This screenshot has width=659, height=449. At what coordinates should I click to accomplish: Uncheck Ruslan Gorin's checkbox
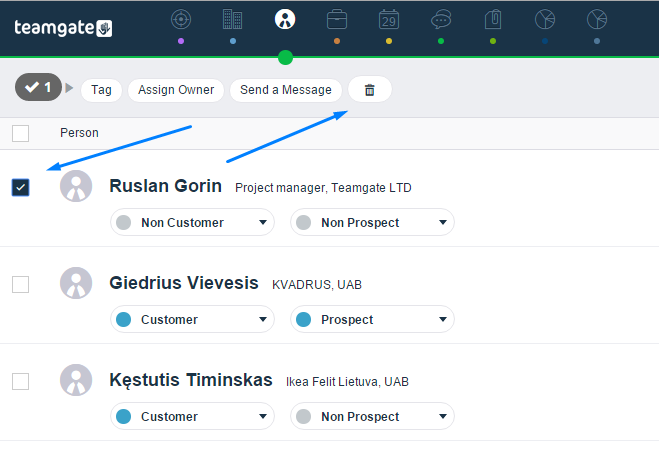(x=21, y=188)
